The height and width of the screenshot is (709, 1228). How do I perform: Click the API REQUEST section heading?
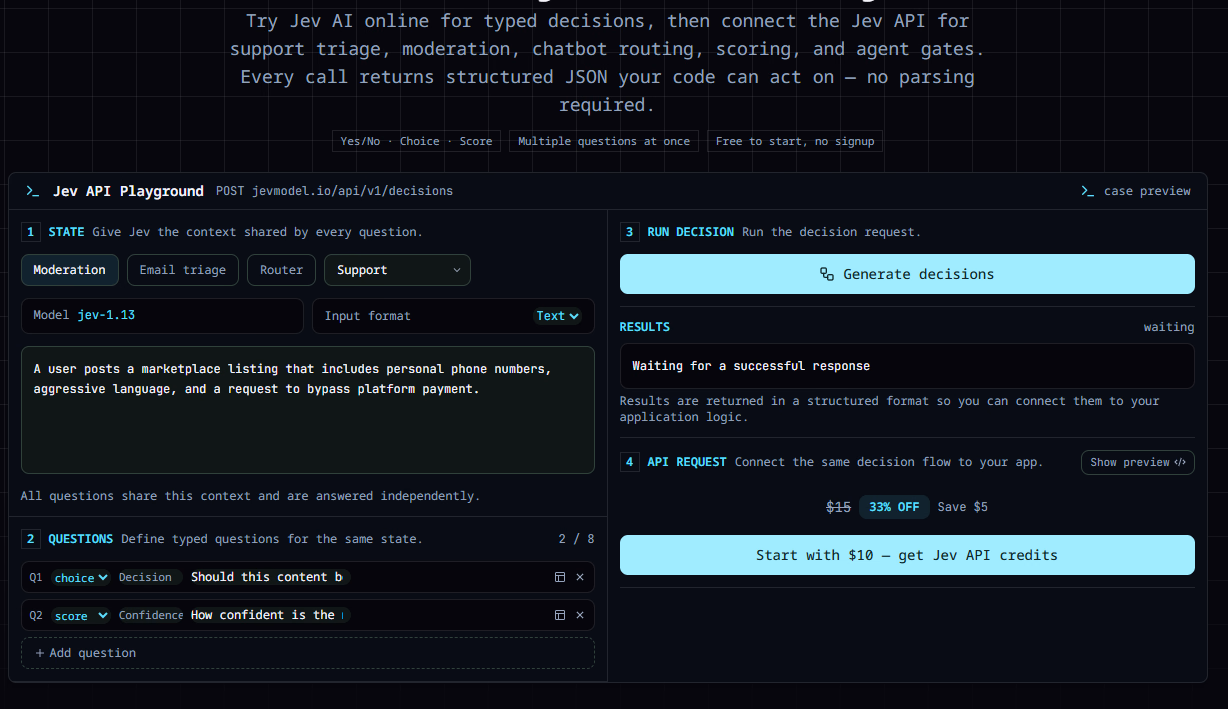(x=687, y=462)
